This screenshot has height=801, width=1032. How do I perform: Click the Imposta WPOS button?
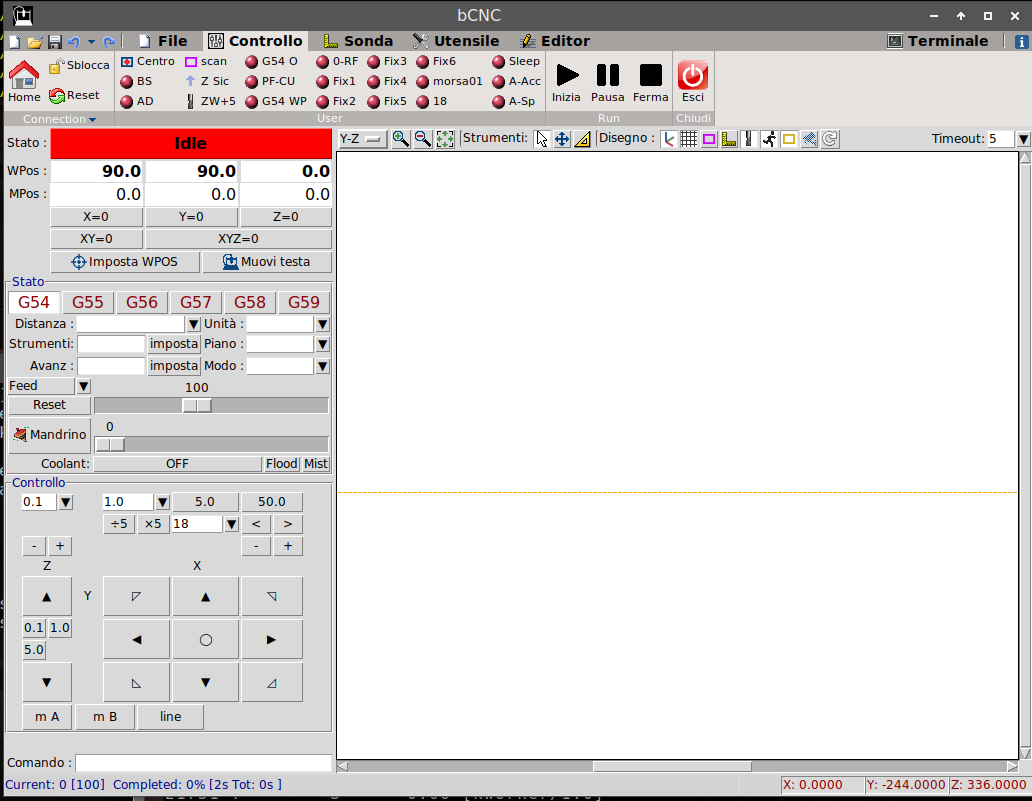(x=125, y=262)
